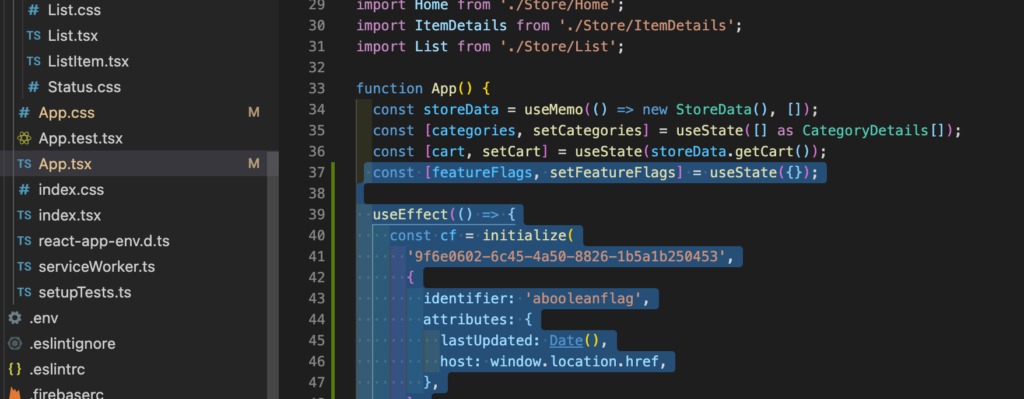
Task: Click the underlined Date link on line 45
Action: [x=566, y=340]
